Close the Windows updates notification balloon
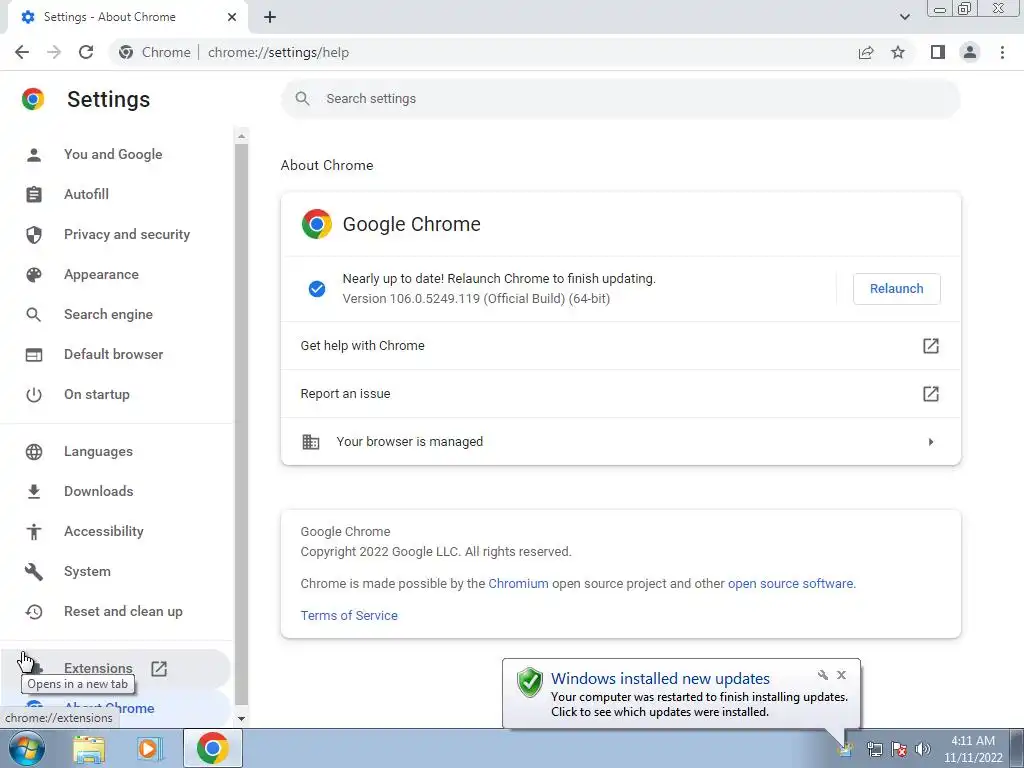 [x=841, y=675]
